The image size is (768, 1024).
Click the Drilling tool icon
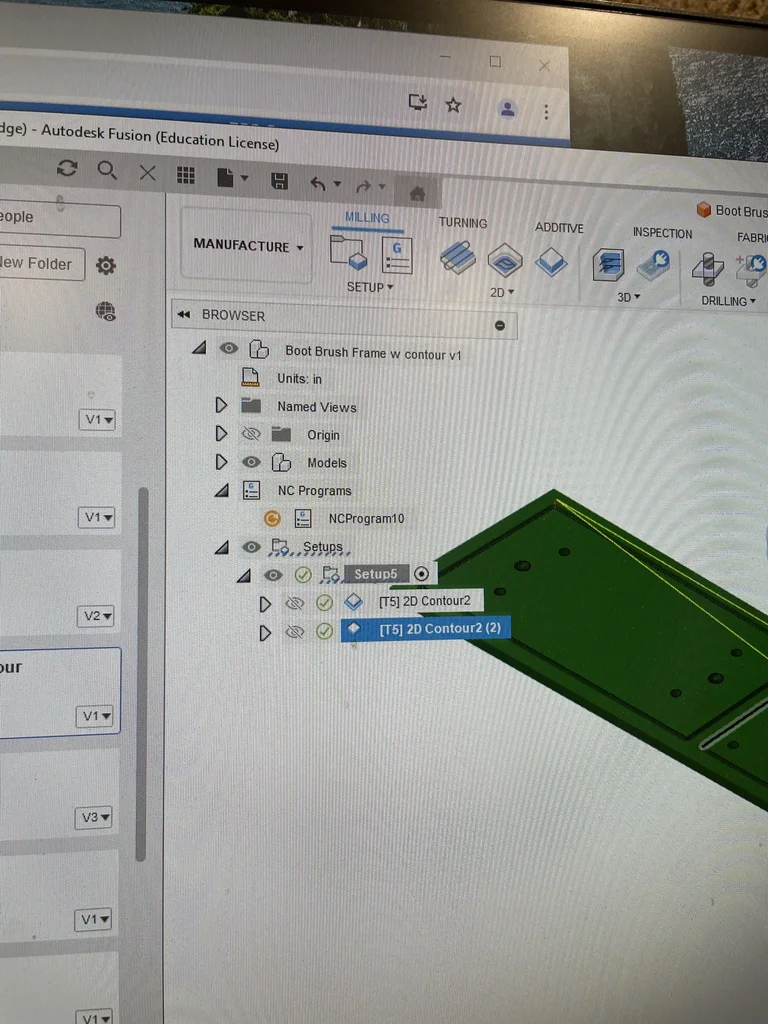[708, 268]
